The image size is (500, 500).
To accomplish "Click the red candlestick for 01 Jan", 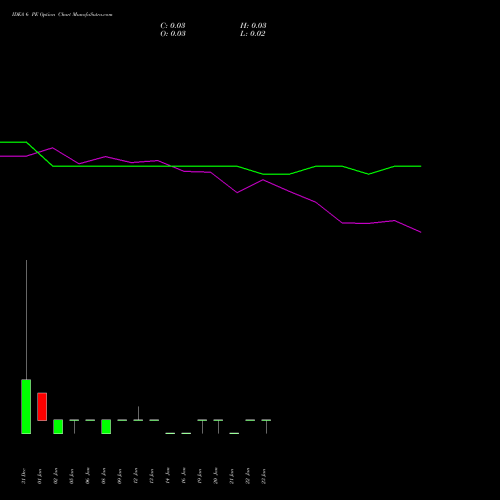I will (42, 407).
